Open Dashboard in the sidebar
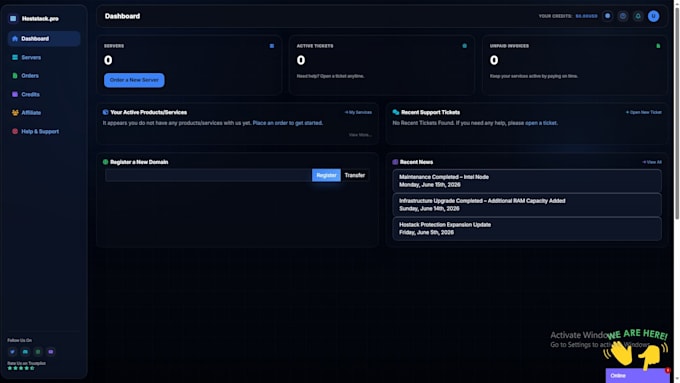This screenshot has width=680, height=383. click(x=44, y=39)
